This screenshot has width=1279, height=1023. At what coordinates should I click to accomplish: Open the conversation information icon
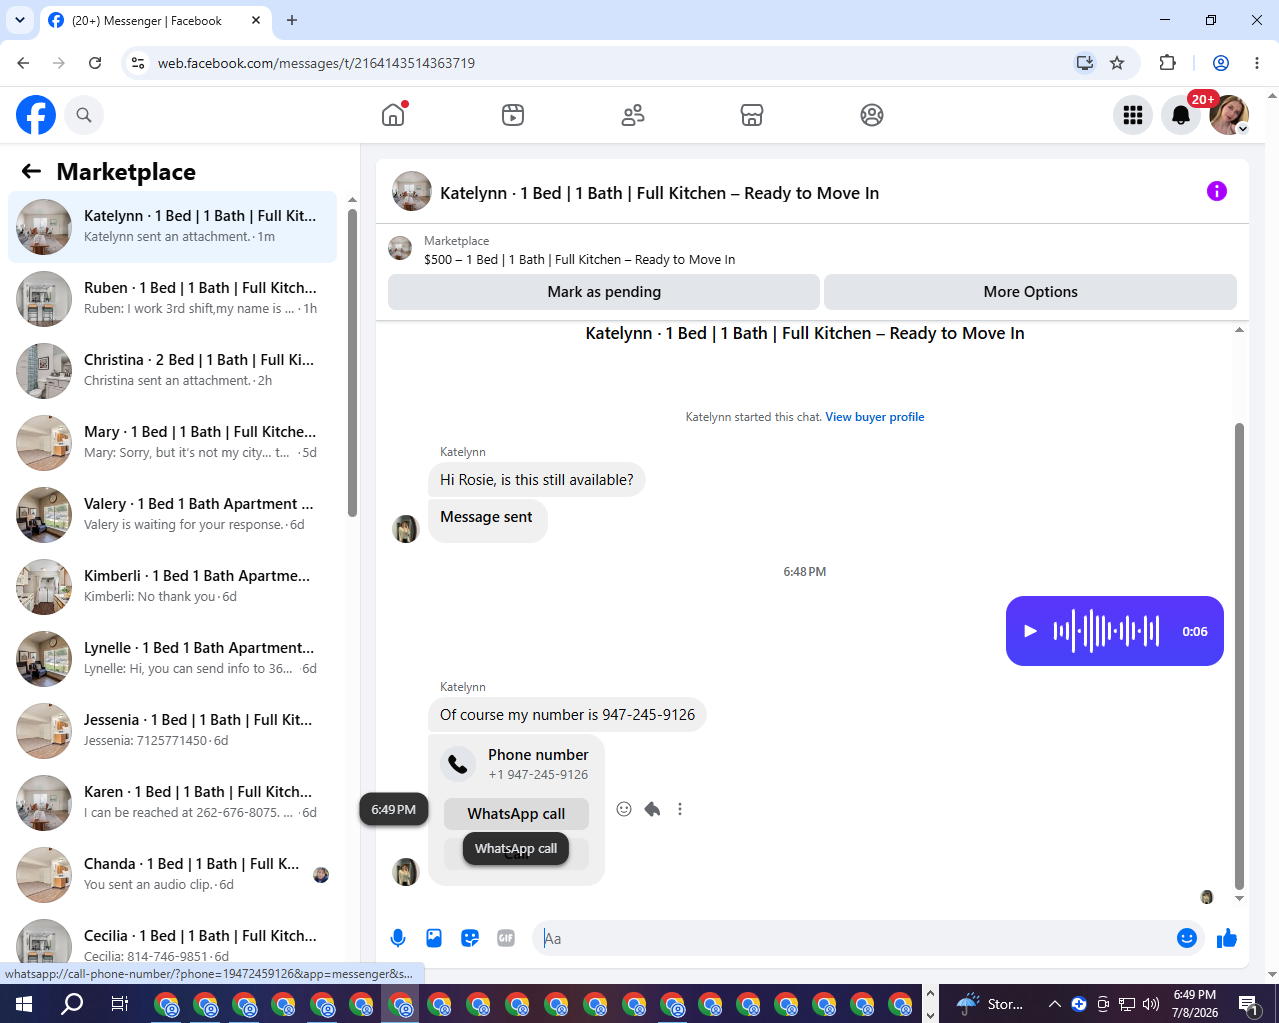click(1217, 191)
